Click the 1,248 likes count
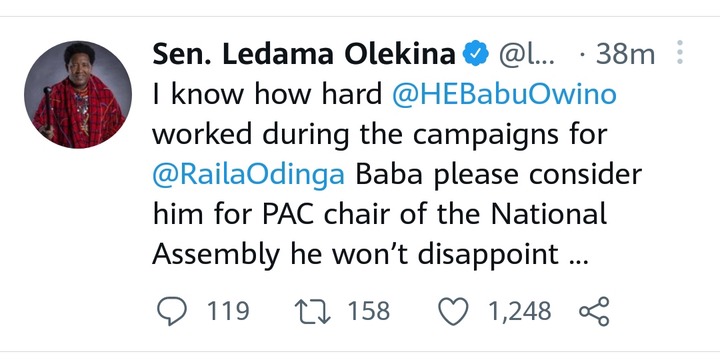 [519, 311]
